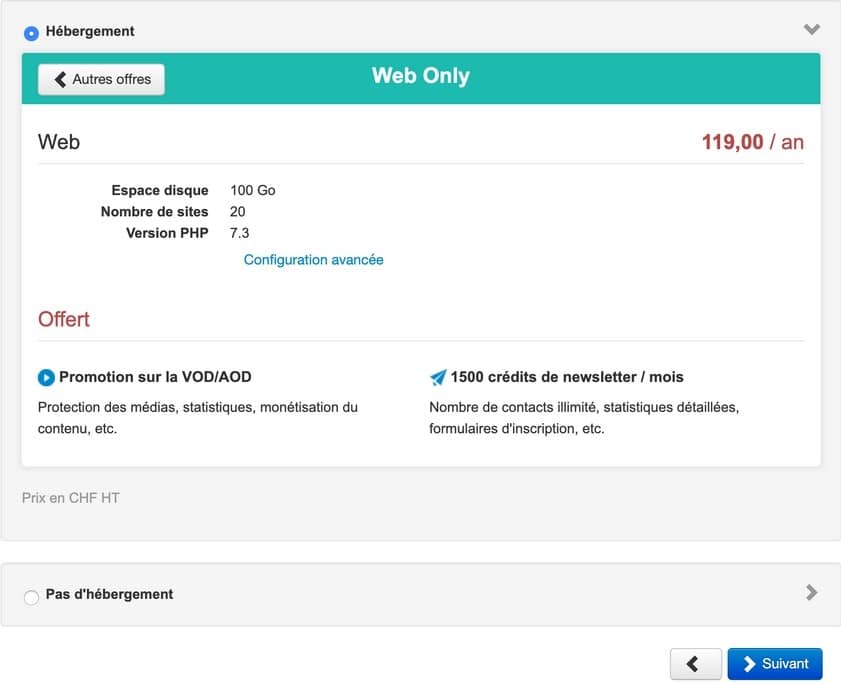Click the Version PHP value 7.3
The image size is (841, 684).
239,233
